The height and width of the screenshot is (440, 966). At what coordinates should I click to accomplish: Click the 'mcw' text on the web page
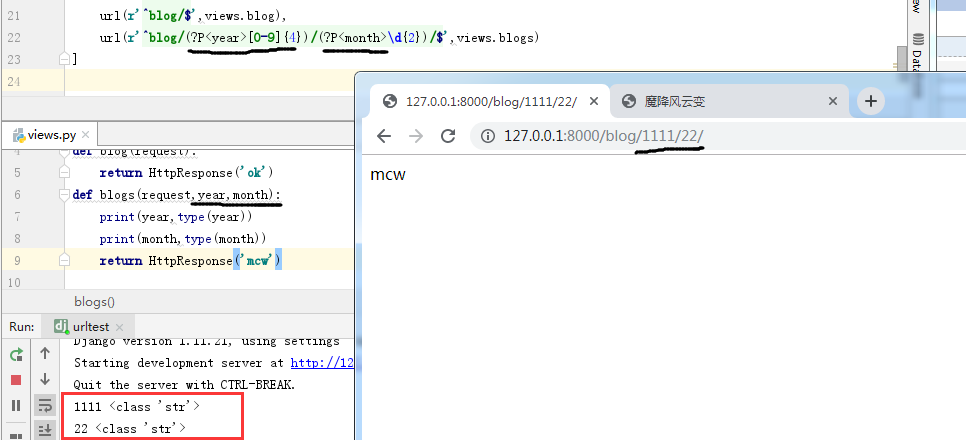(388, 175)
